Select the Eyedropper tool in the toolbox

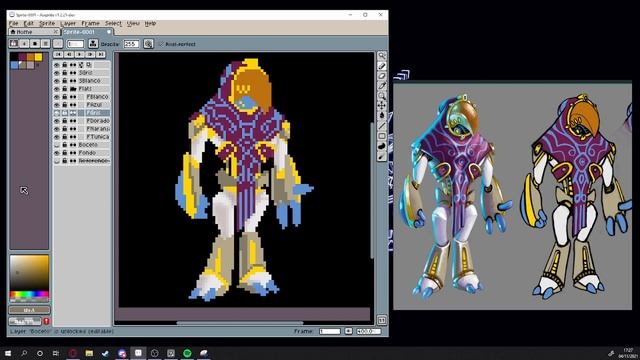(x=382, y=86)
